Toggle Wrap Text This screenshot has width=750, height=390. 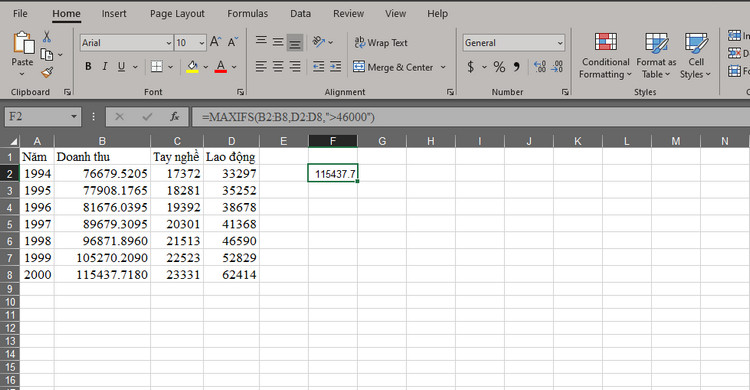381,43
